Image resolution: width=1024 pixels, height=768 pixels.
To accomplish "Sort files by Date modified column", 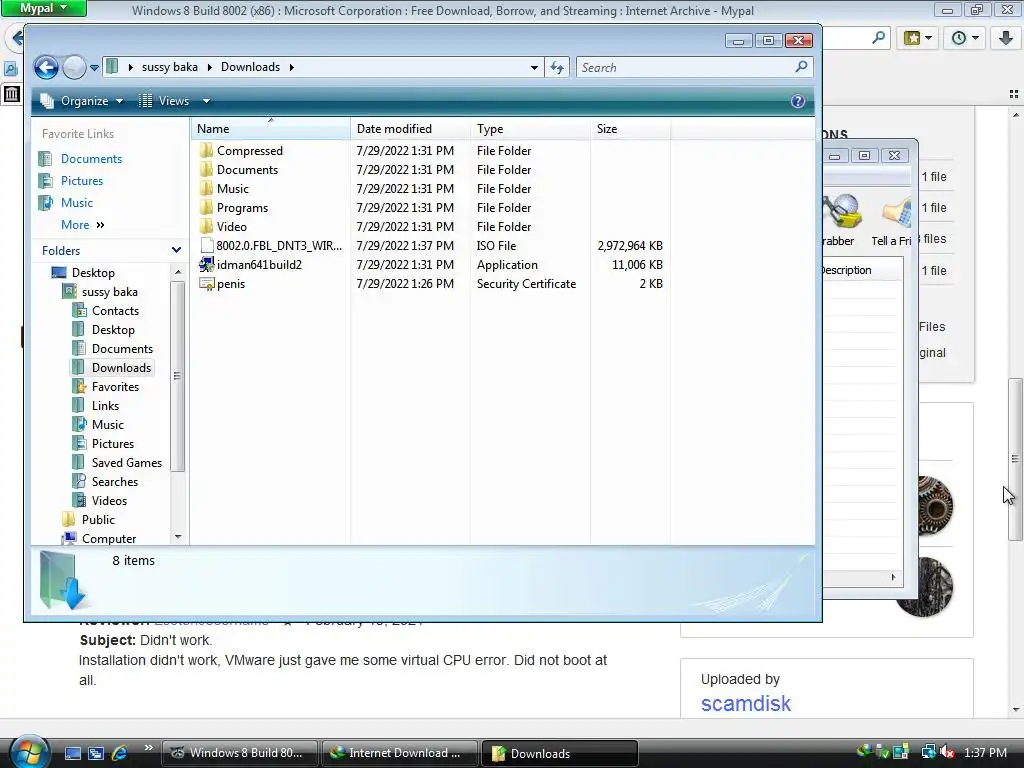I will point(410,129).
